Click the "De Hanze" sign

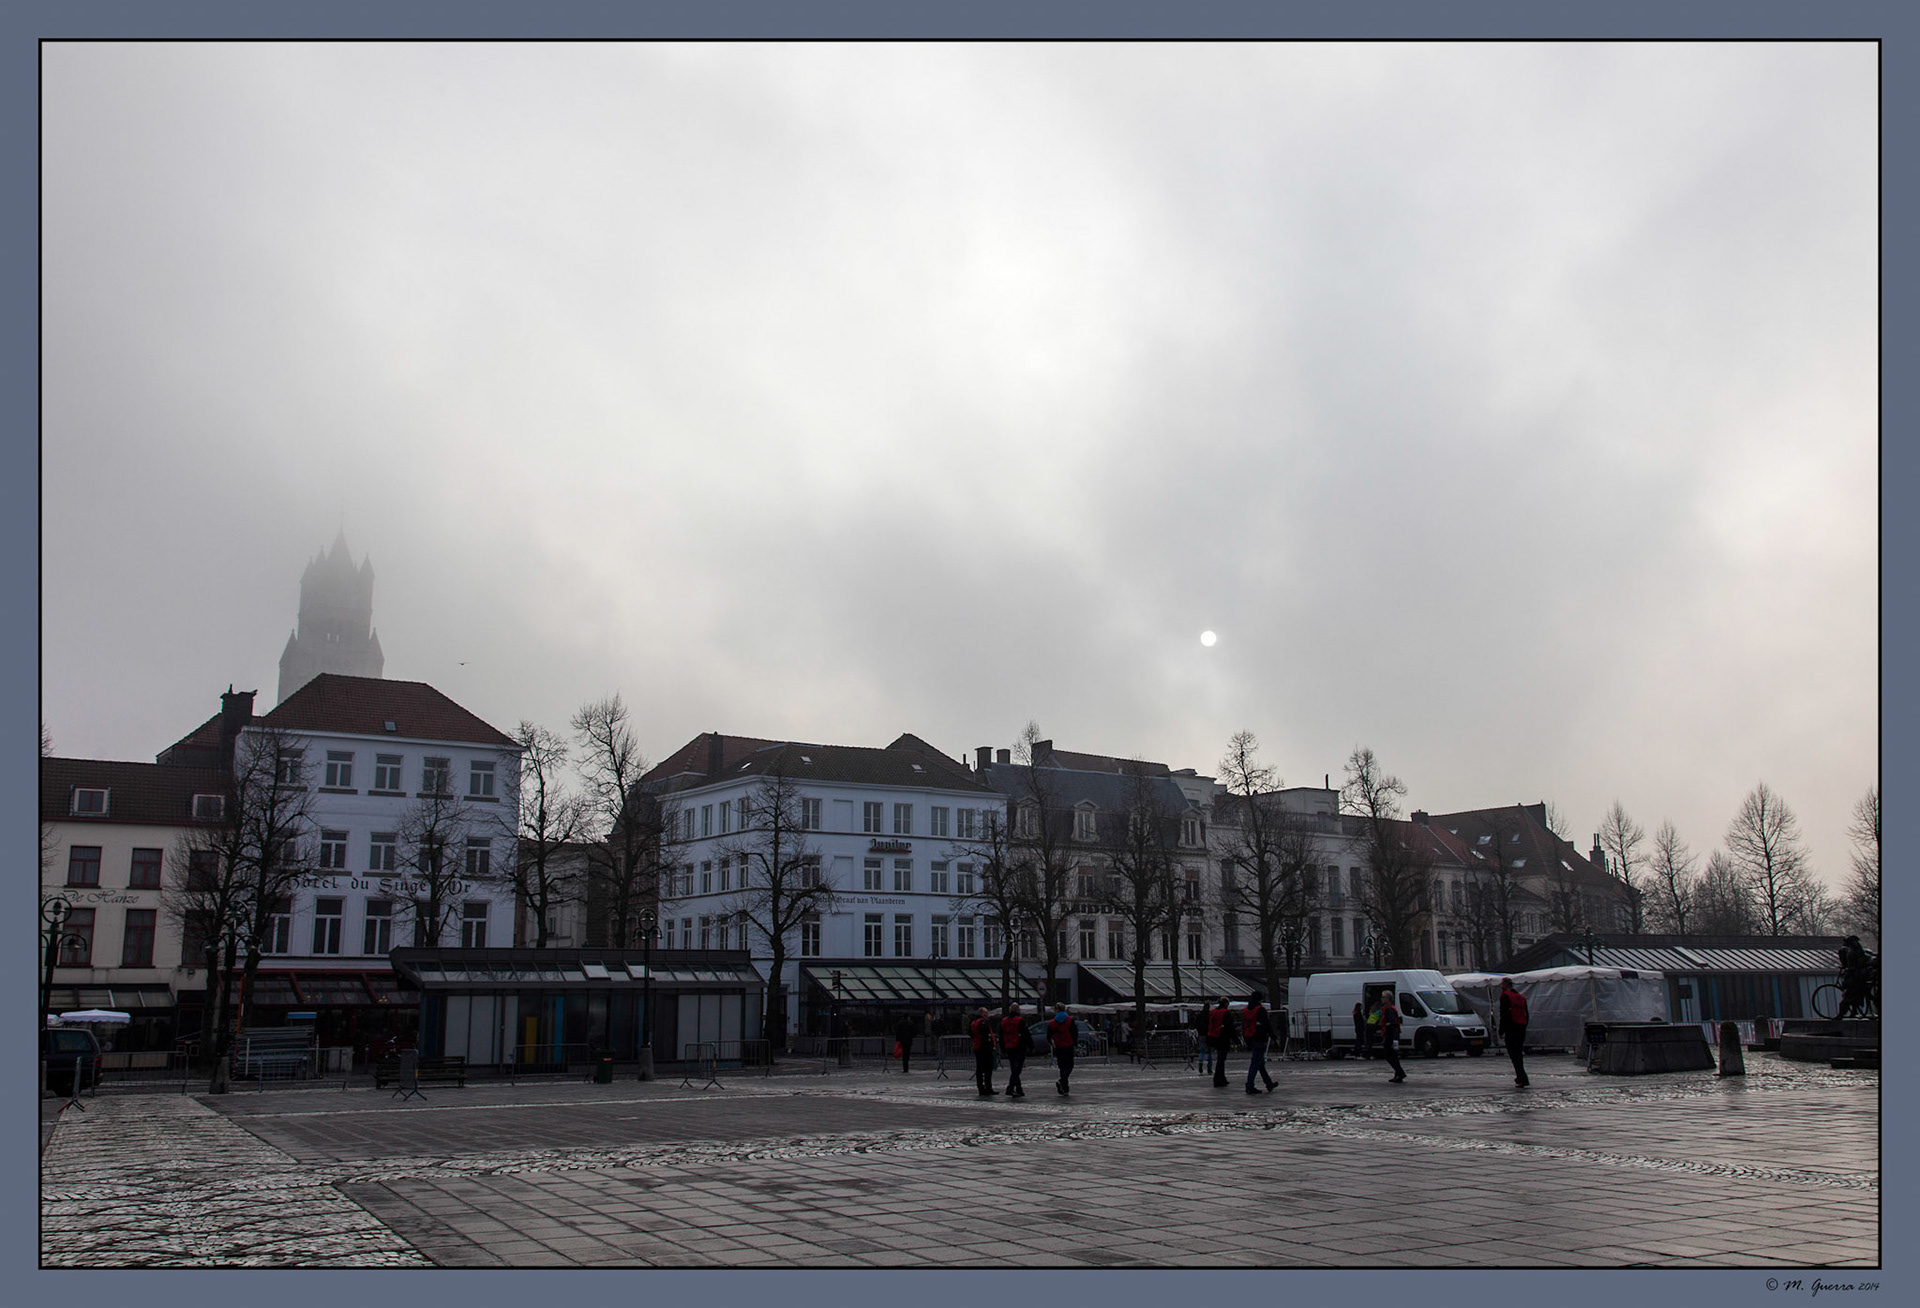pyautogui.click(x=100, y=897)
